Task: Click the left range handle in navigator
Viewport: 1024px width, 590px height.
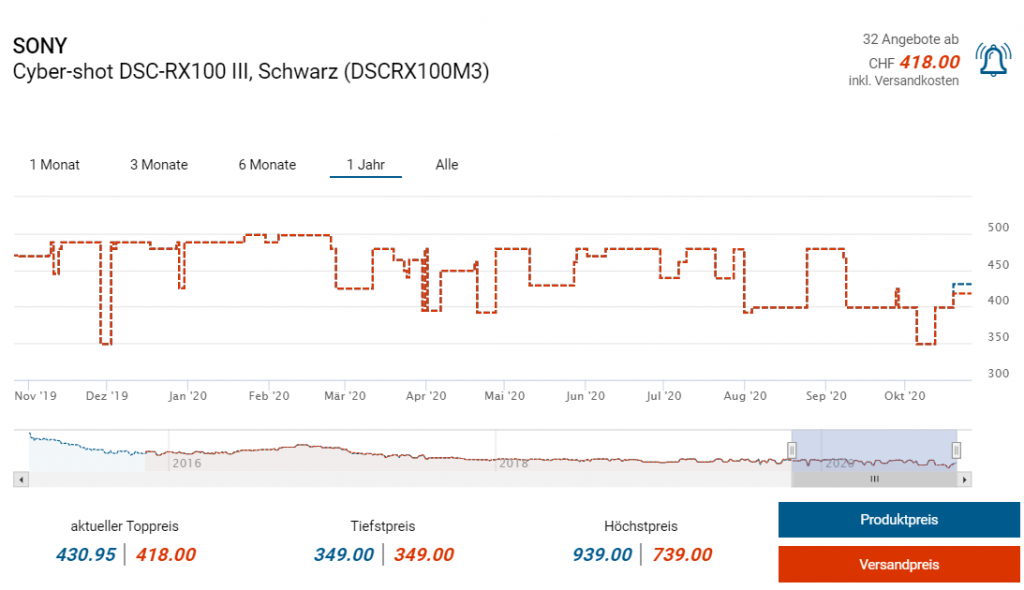Action: coord(792,450)
